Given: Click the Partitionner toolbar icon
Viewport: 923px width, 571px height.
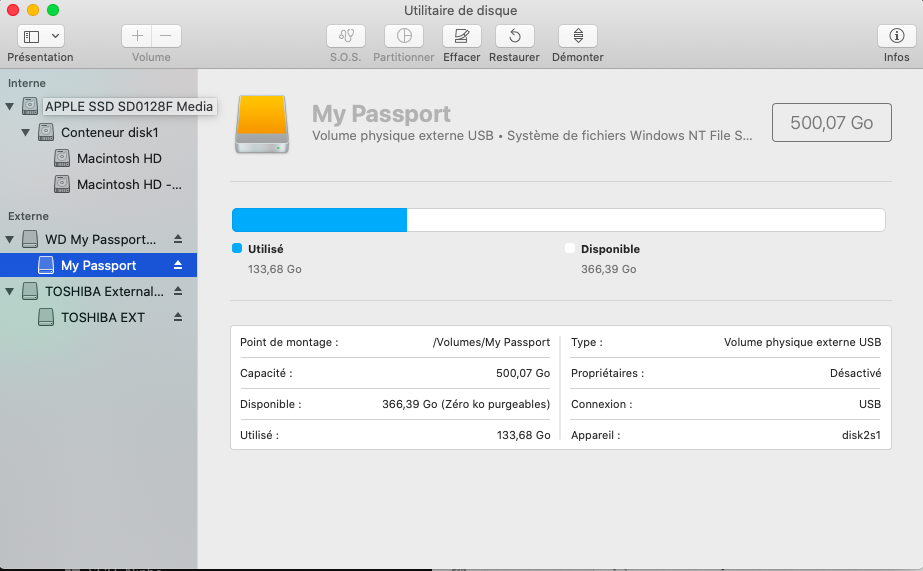Looking at the screenshot, I should coord(404,36).
